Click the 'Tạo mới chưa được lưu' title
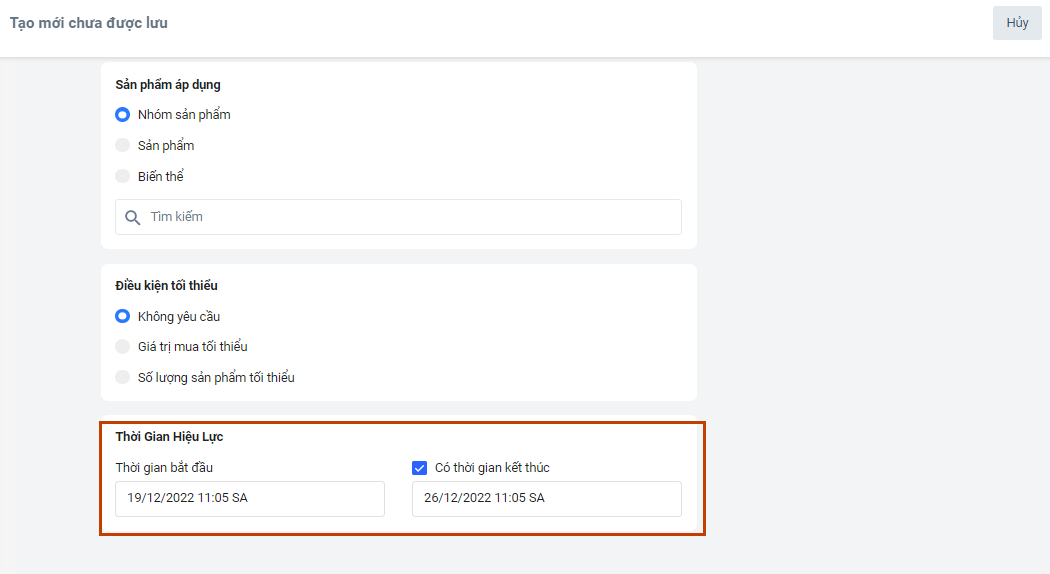1050x574 pixels. tap(89, 23)
